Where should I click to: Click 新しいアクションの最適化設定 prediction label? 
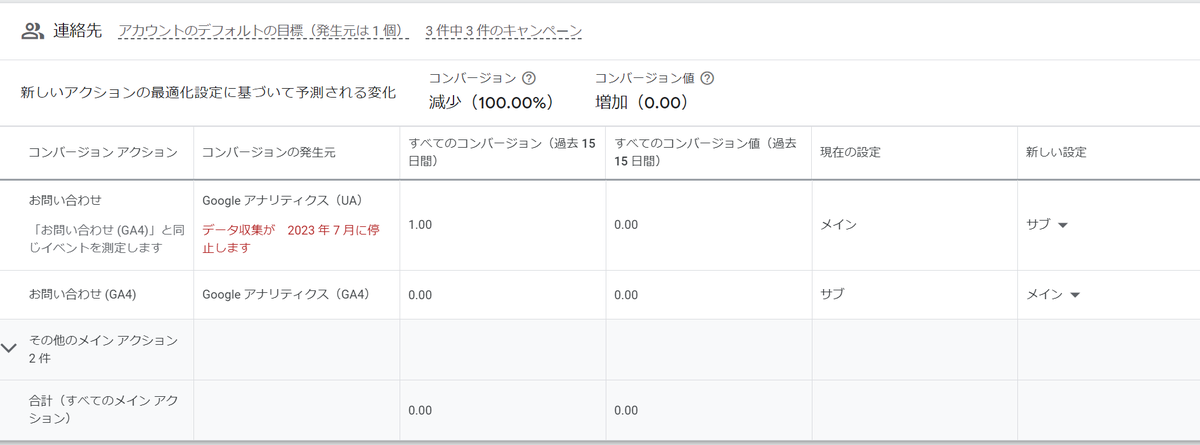tap(208, 92)
